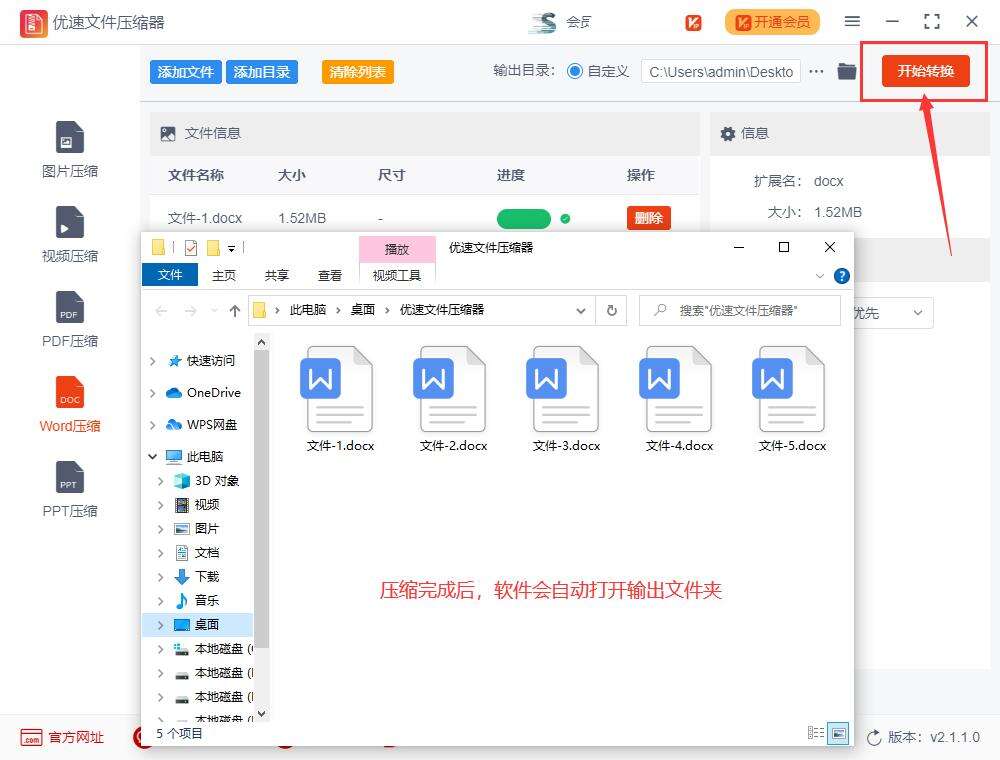Select the PPT压缩 icon
This screenshot has height=760, width=1000.
click(x=69, y=487)
